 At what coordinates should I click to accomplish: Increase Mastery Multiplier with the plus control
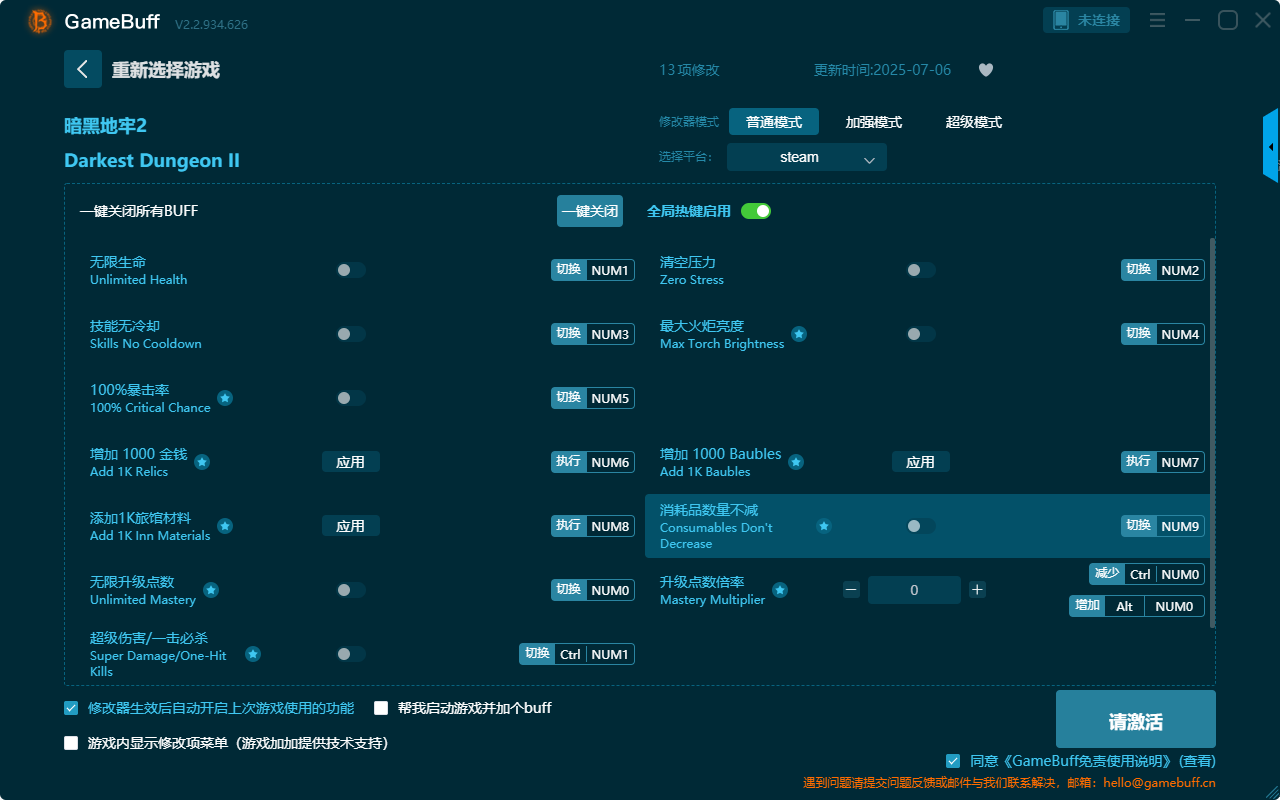point(977,590)
